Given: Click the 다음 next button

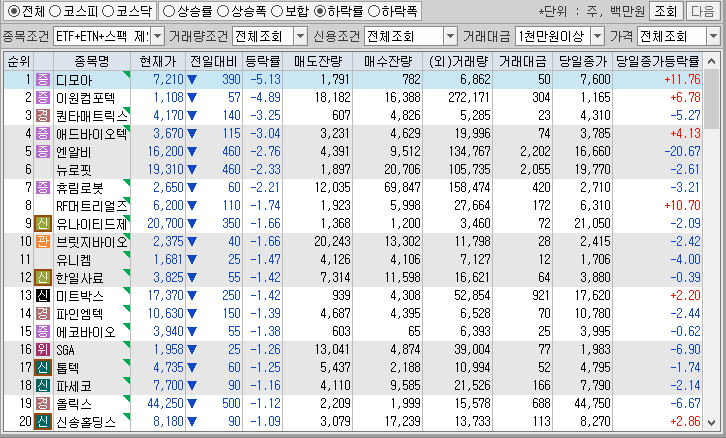Looking at the screenshot, I should (x=702, y=11).
